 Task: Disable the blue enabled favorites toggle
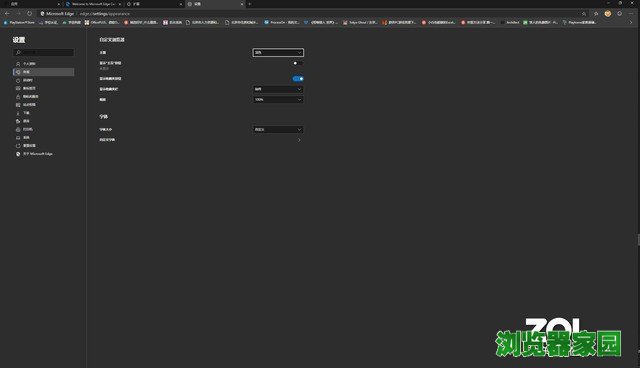pyautogui.click(x=298, y=79)
